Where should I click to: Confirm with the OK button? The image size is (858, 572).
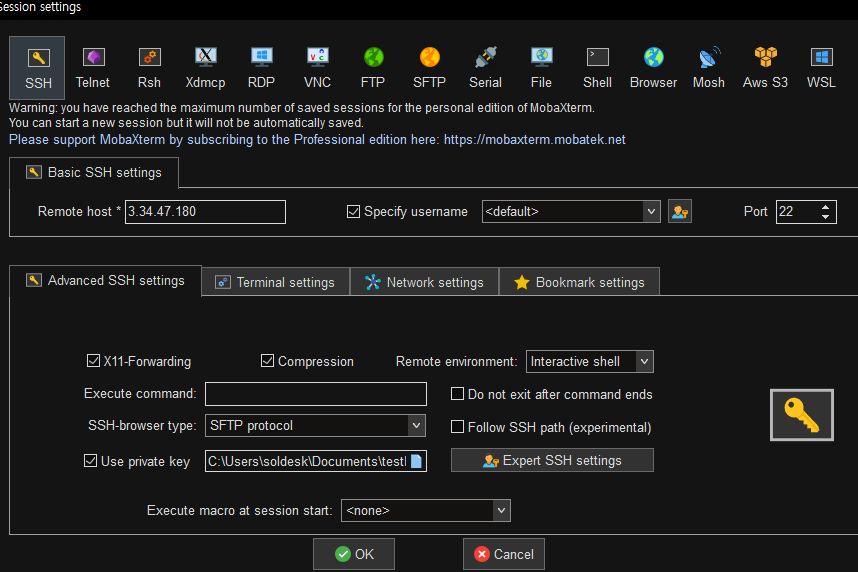(353, 554)
